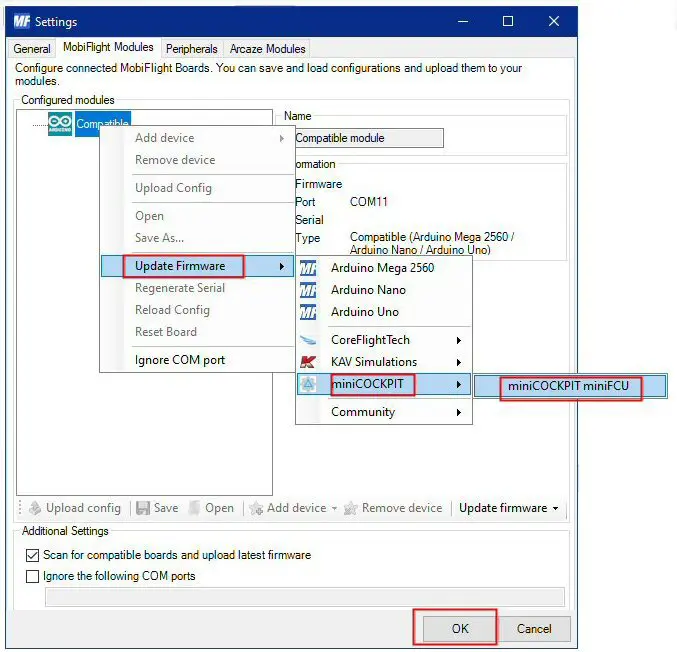Click Remove device toolbar label

tap(402, 508)
